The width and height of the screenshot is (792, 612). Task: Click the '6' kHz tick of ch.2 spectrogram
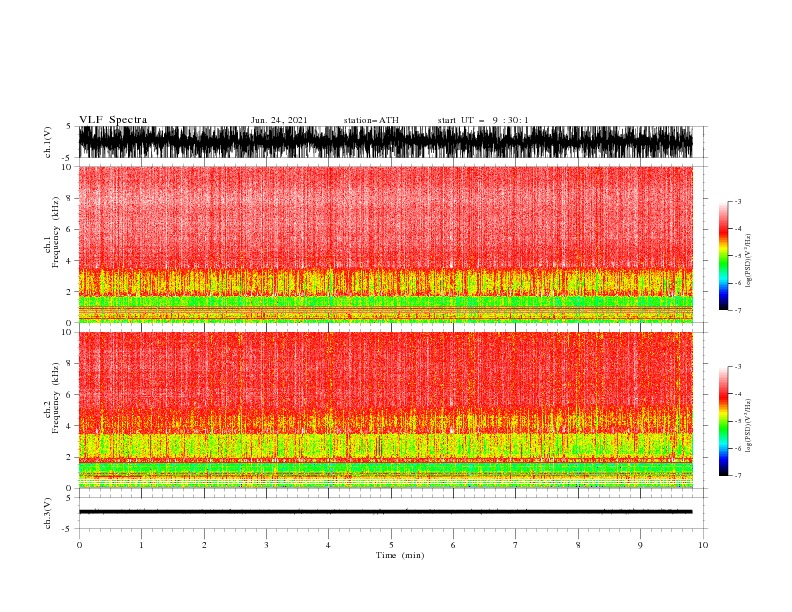coord(69,395)
